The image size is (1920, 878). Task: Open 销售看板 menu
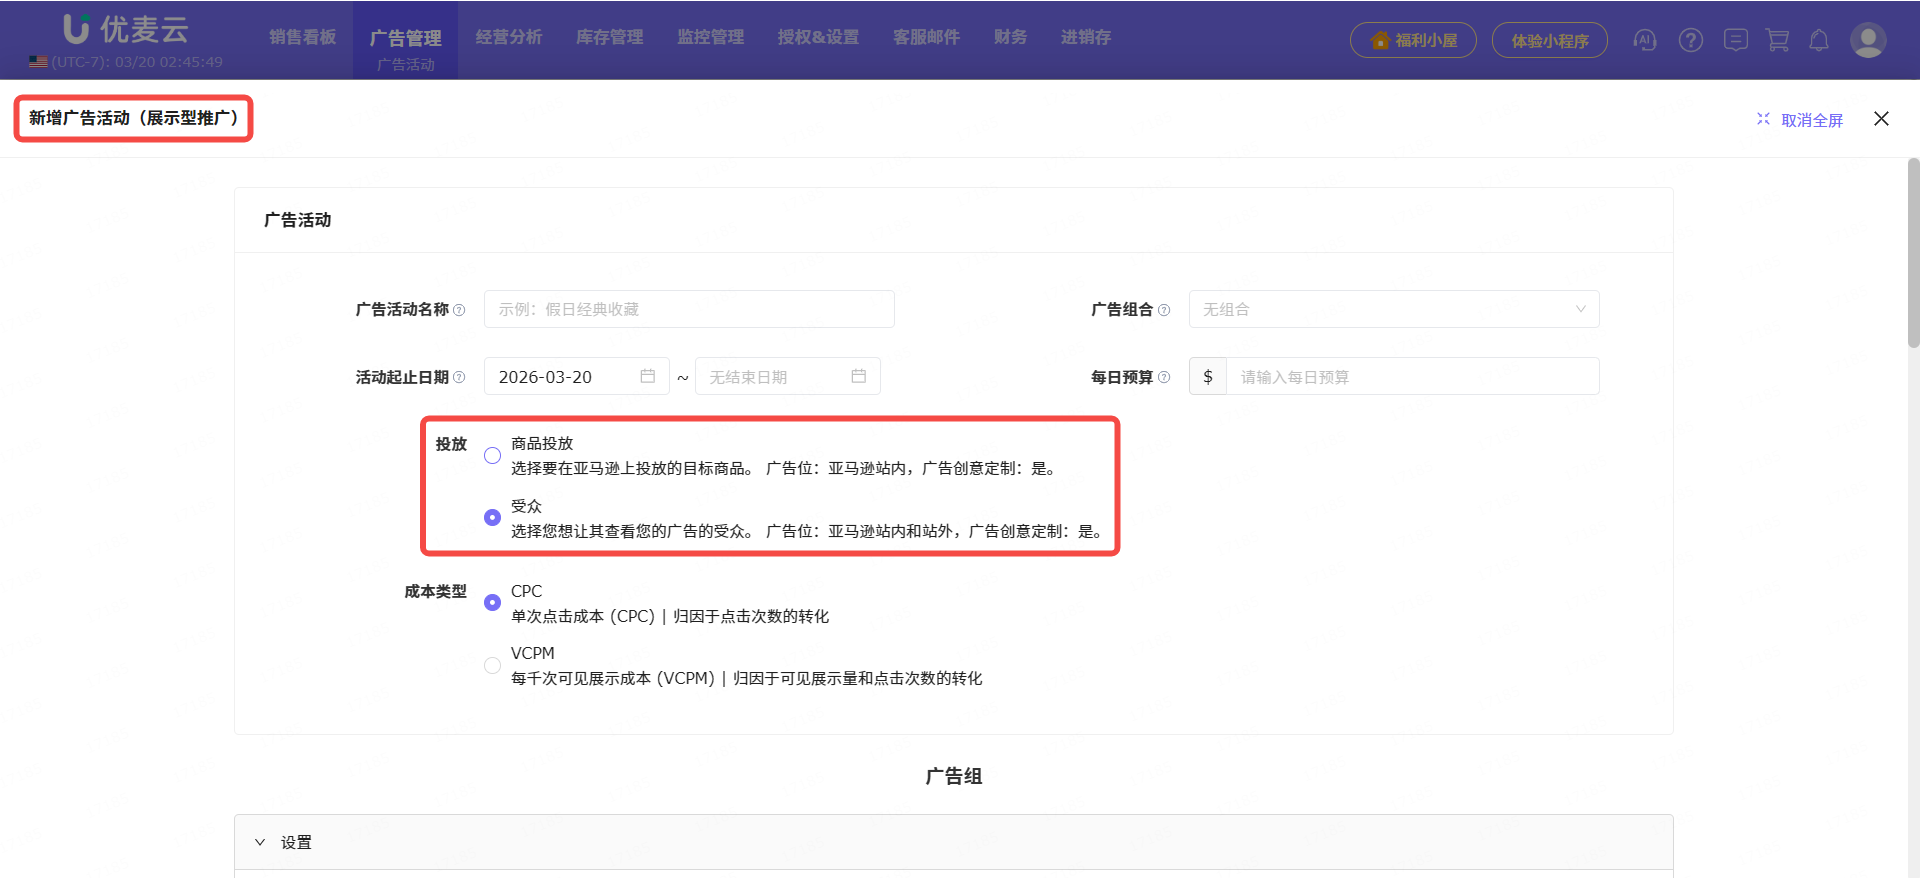pos(302,37)
